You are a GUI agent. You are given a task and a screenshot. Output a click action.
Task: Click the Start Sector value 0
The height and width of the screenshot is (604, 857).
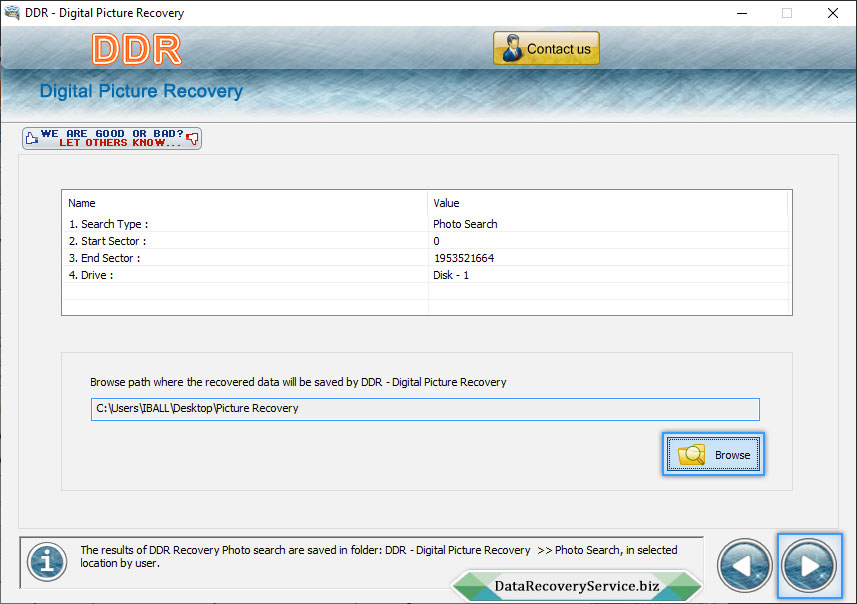(436, 241)
